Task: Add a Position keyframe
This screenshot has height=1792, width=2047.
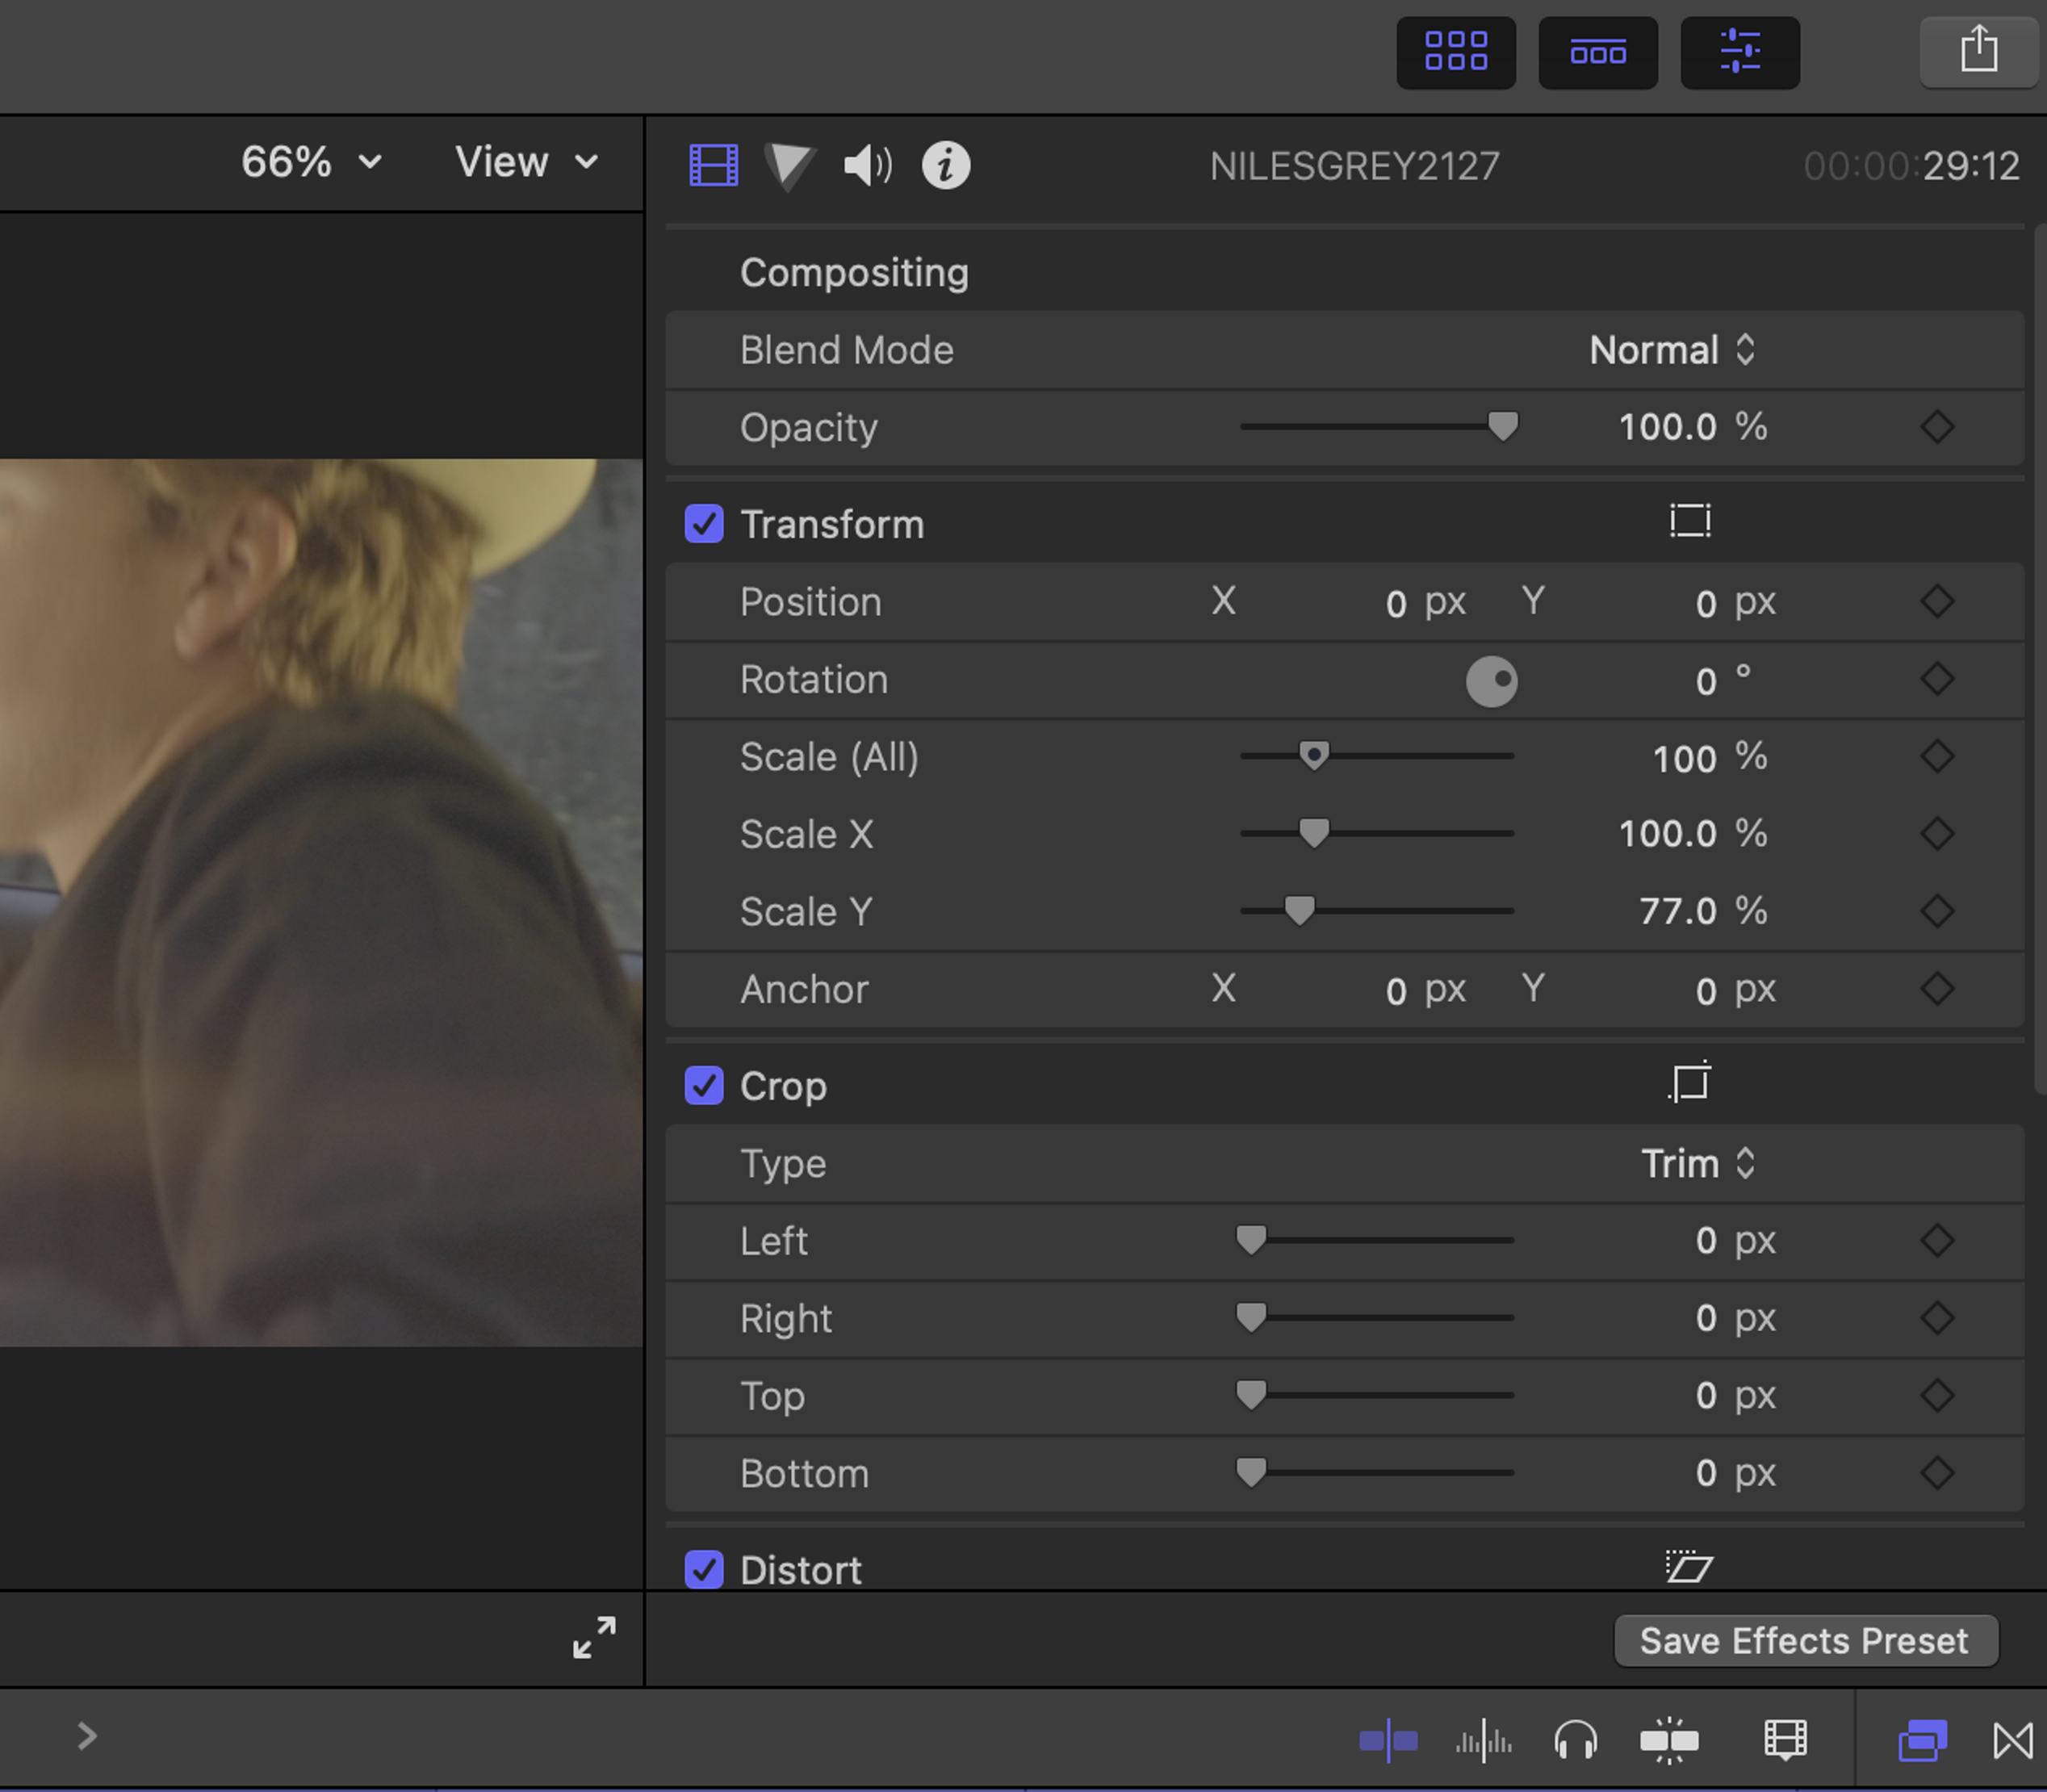Action: [x=1936, y=602]
